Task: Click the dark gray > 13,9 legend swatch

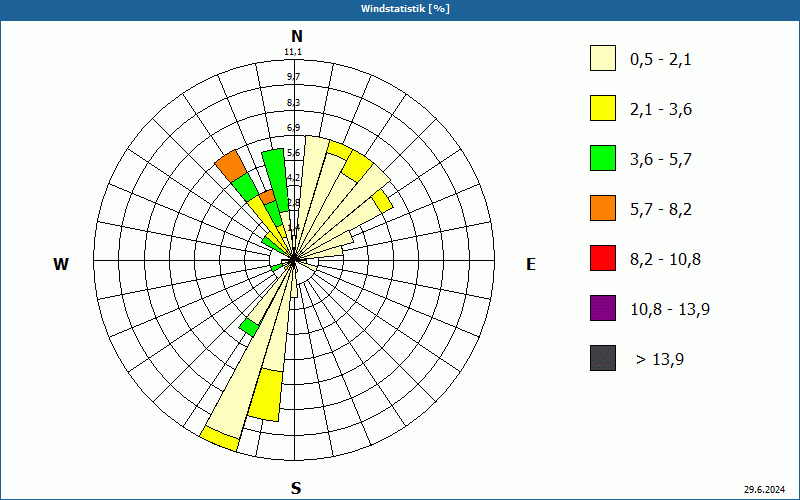Action: (603, 358)
